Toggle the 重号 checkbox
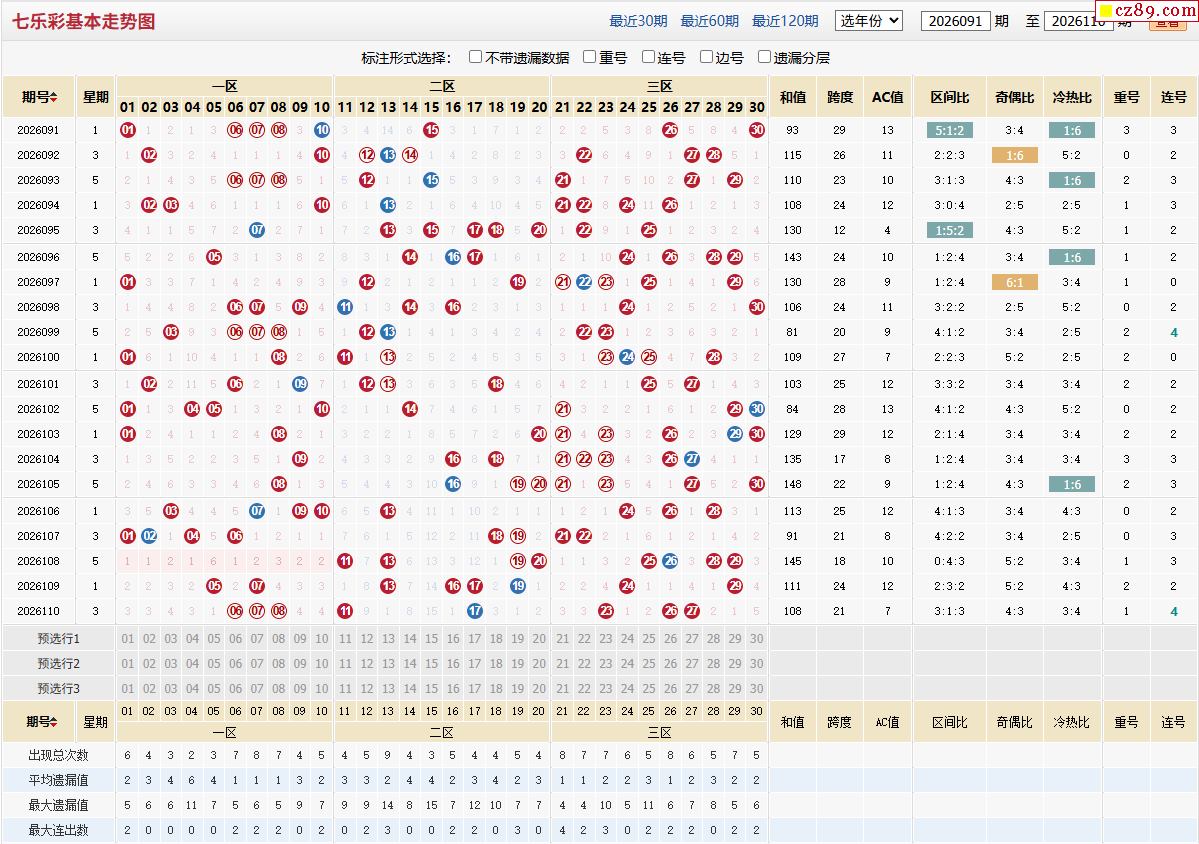 pos(590,57)
